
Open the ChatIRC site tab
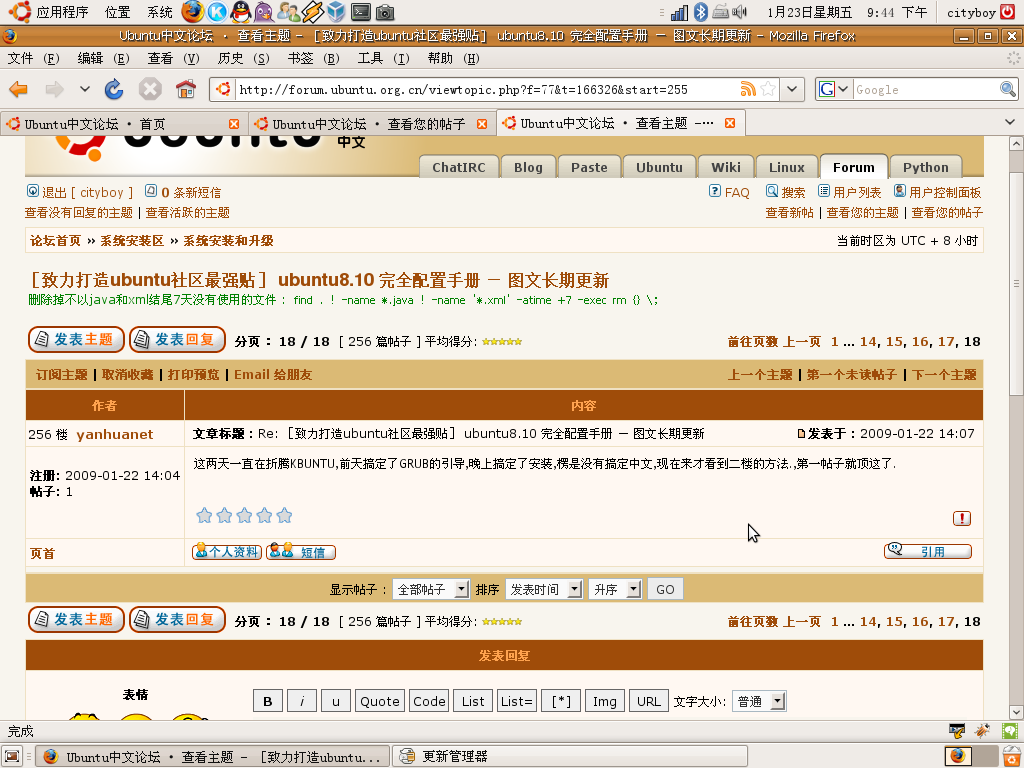click(x=459, y=167)
